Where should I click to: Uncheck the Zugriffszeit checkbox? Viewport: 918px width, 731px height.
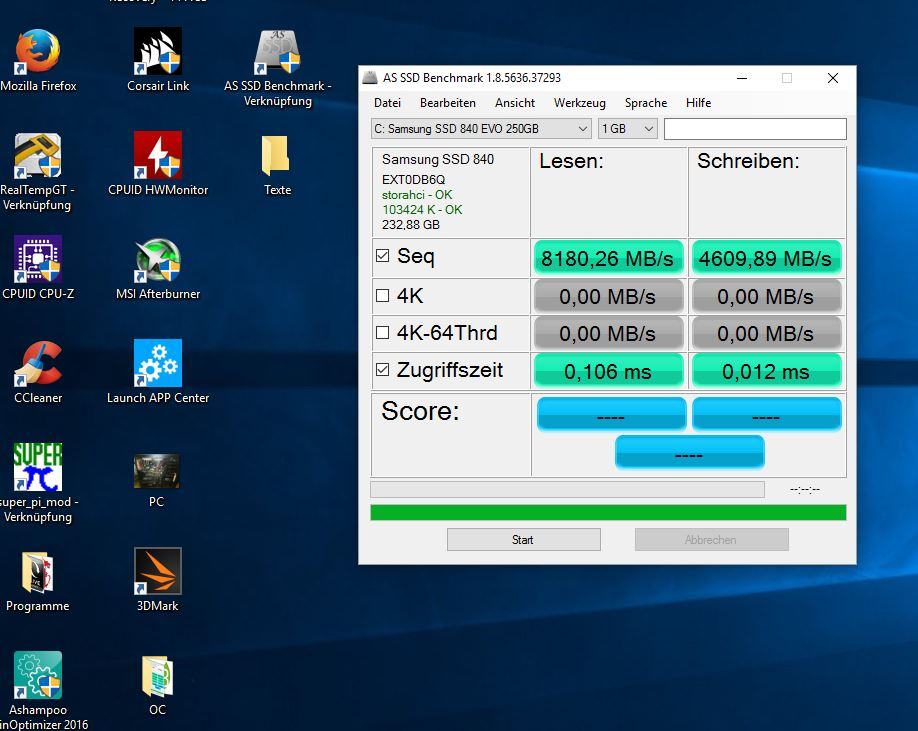(382, 369)
